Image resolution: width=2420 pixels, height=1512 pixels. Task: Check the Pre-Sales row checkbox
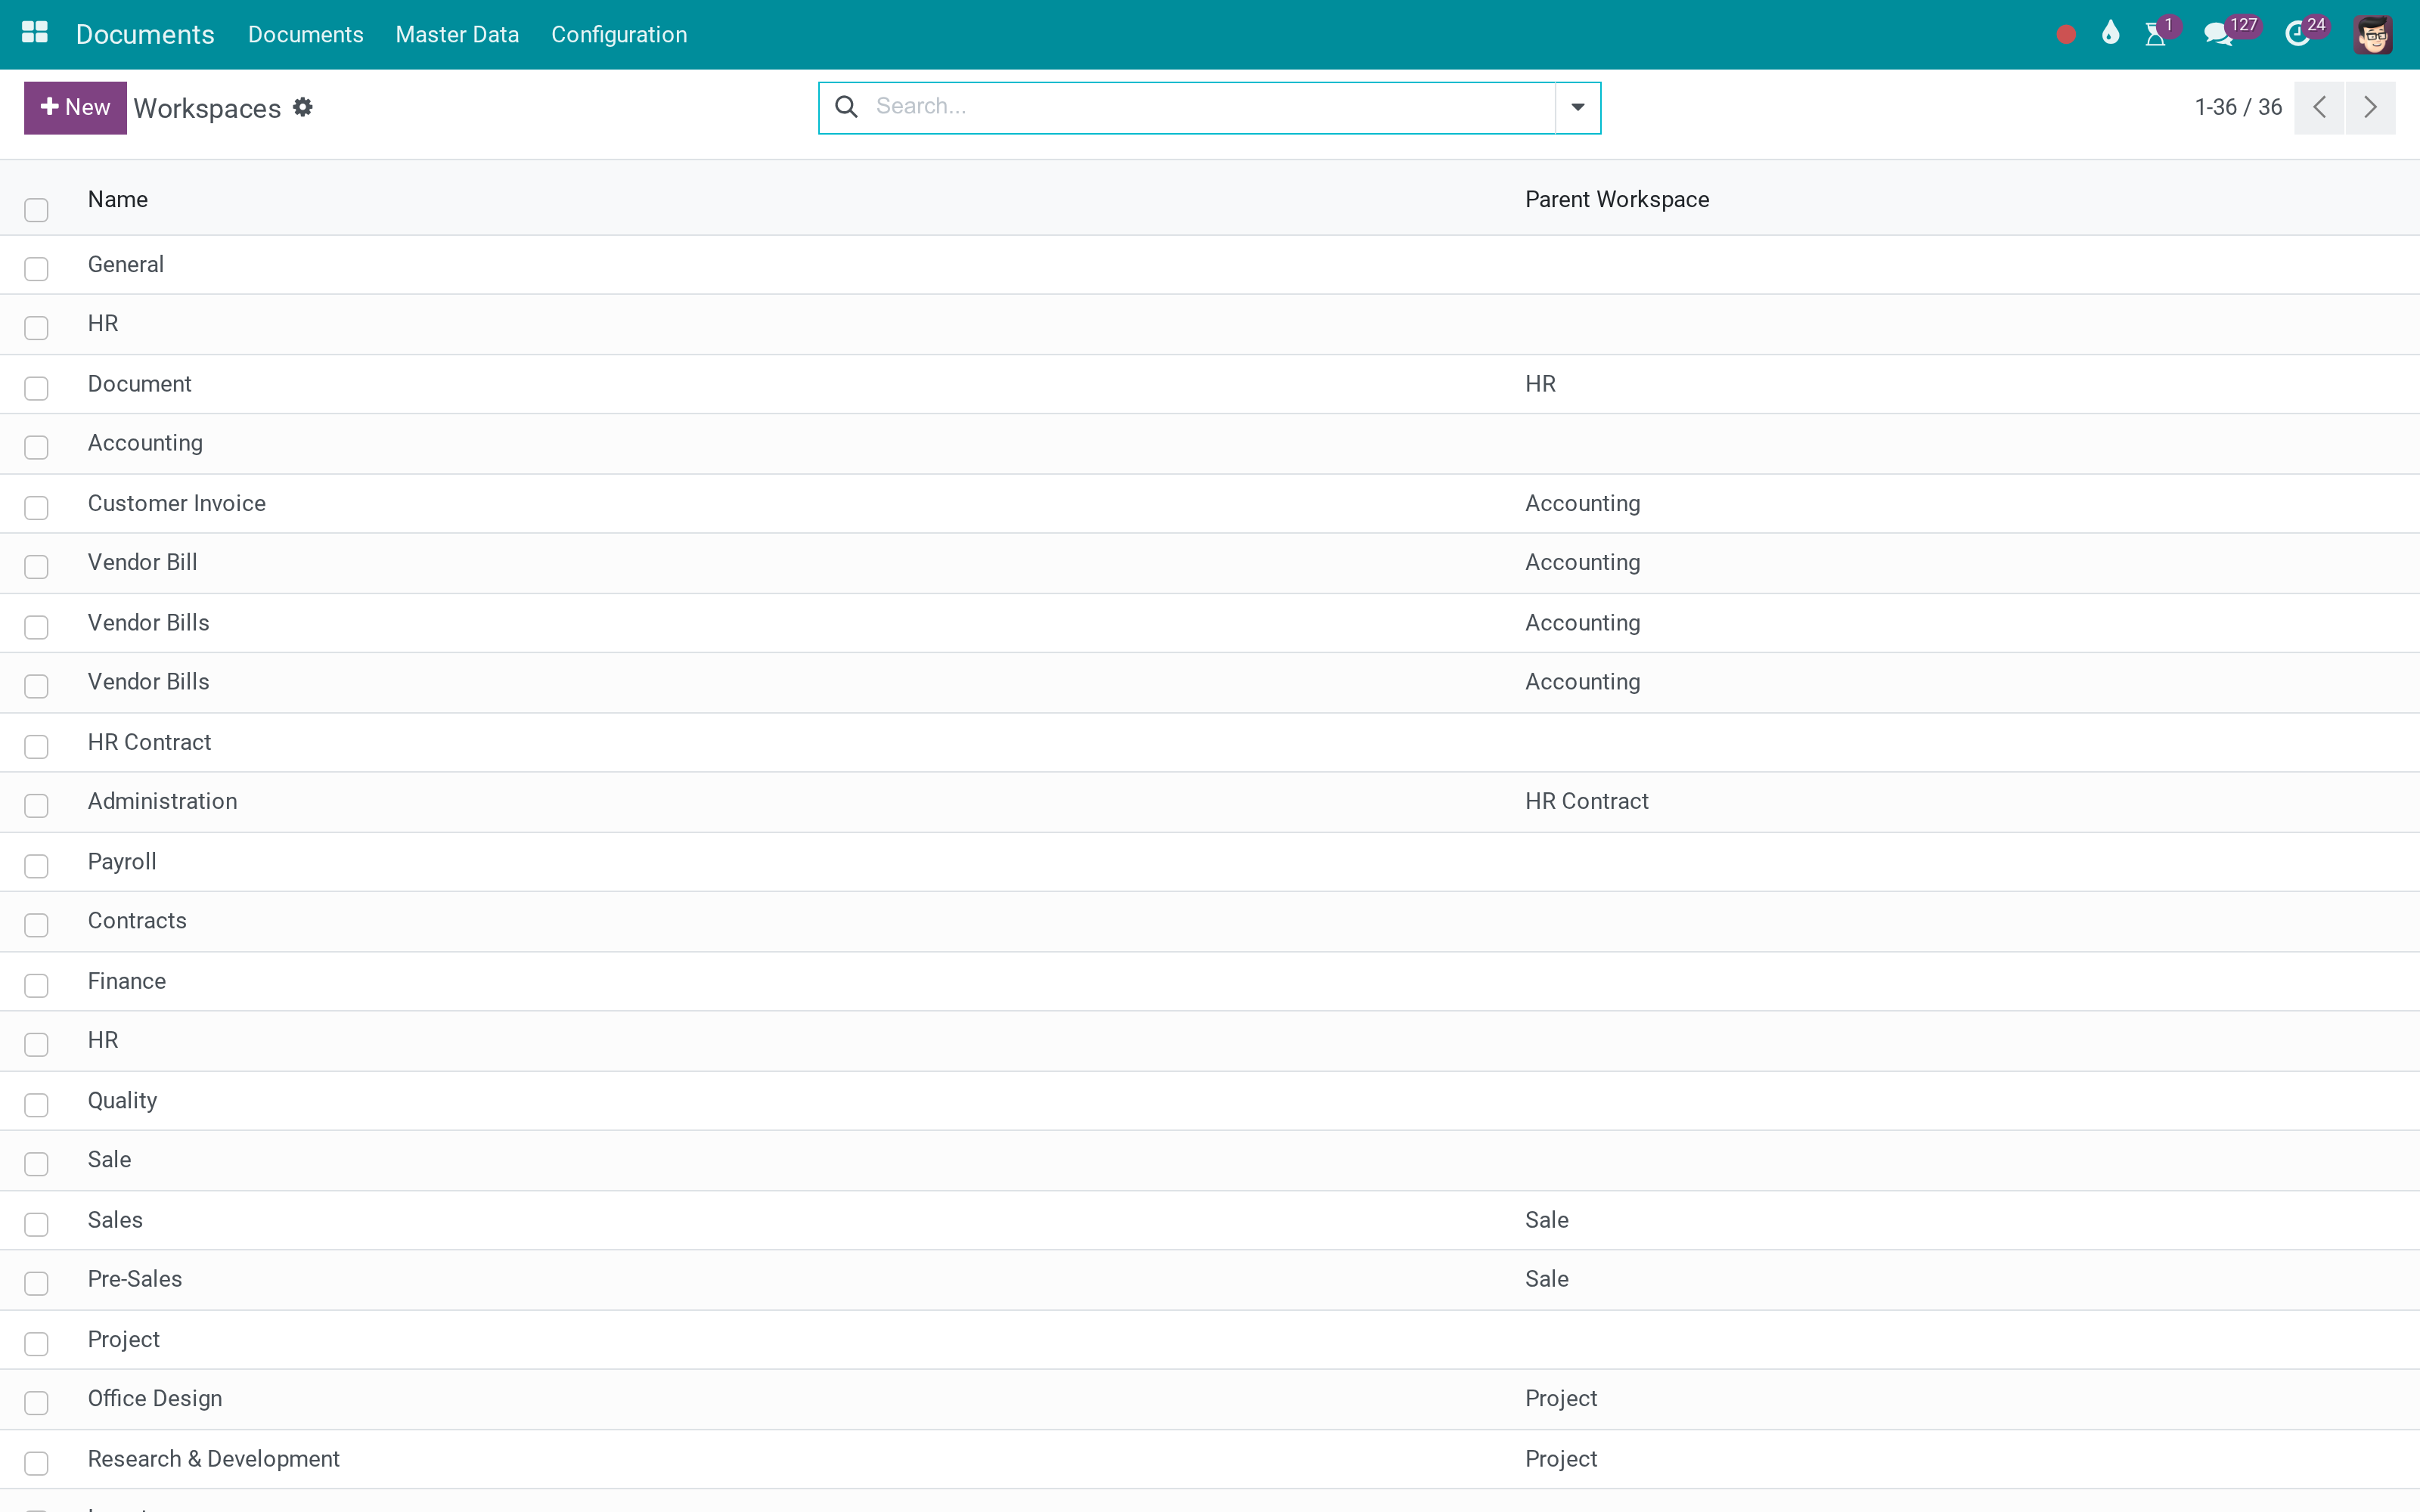(x=36, y=1283)
